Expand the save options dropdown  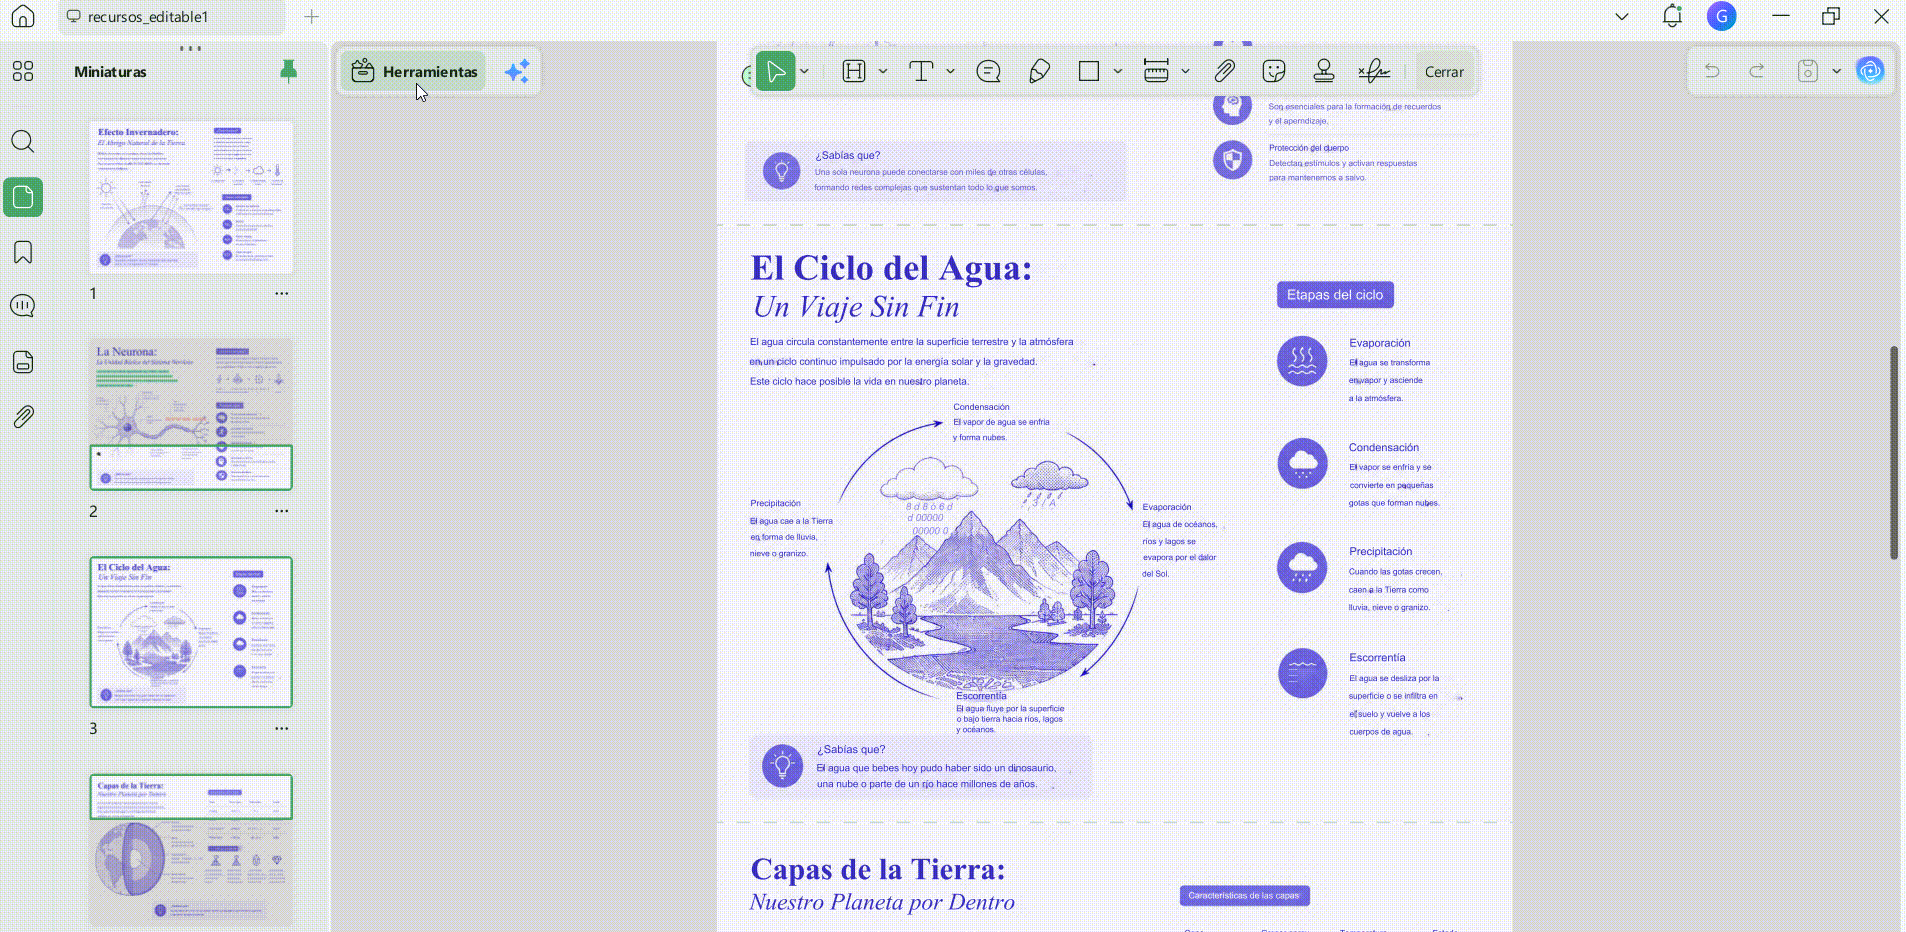[1836, 71]
